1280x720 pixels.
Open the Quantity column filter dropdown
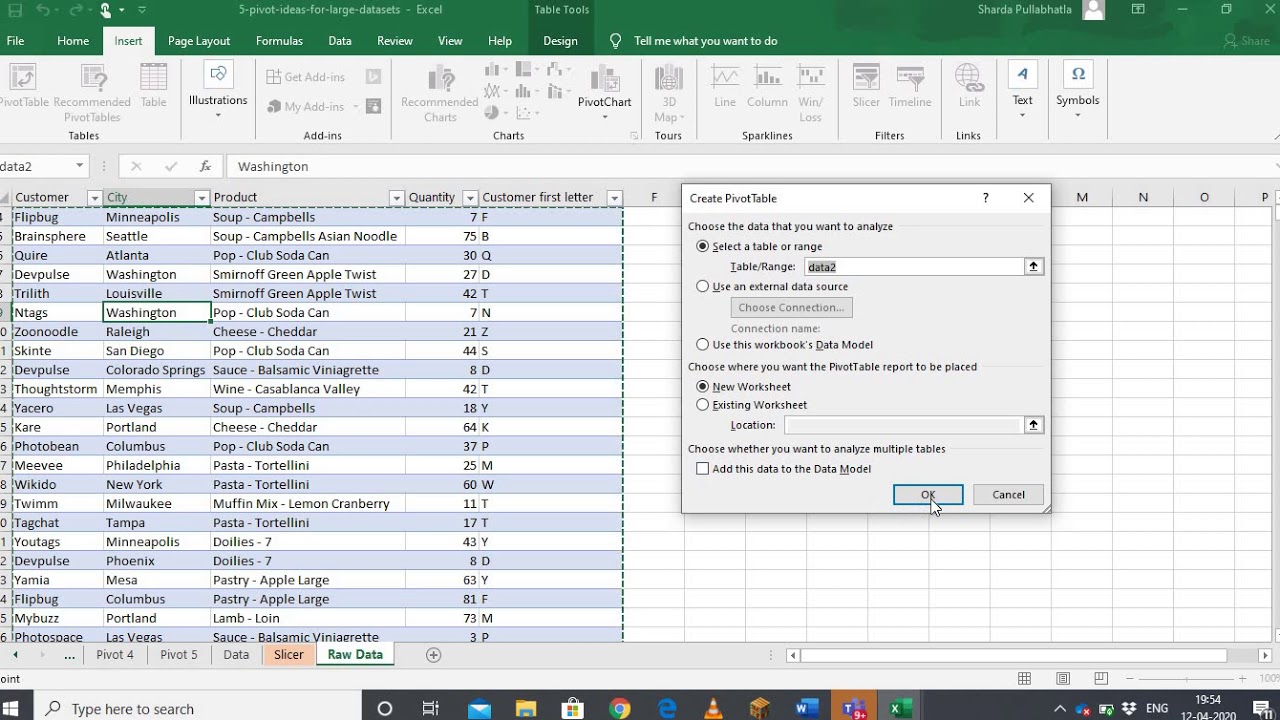[470, 198]
